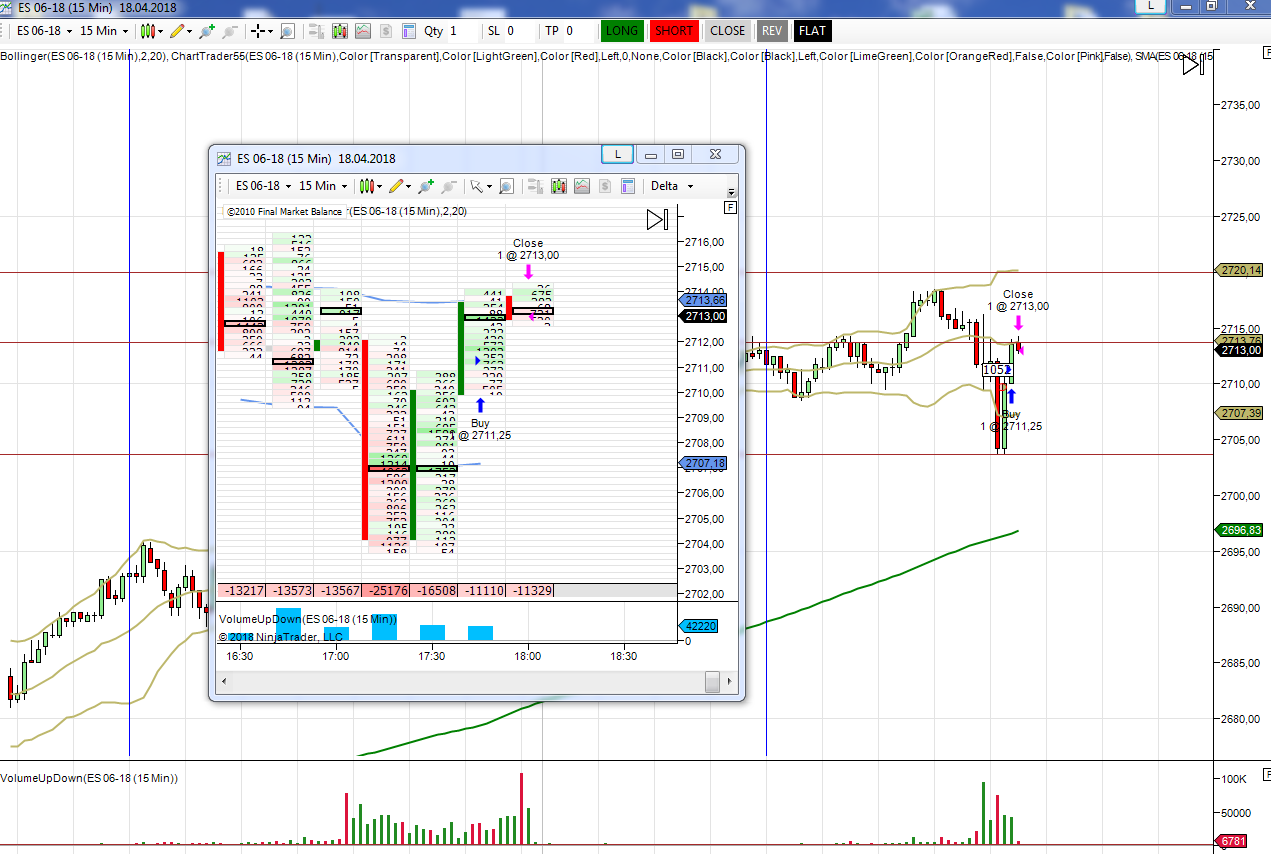The width and height of the screenshot is (1271, 854).
Task: Select crosshair cursor tool in main toolbar
Action: pyautogui.click(x=258, y=31)
